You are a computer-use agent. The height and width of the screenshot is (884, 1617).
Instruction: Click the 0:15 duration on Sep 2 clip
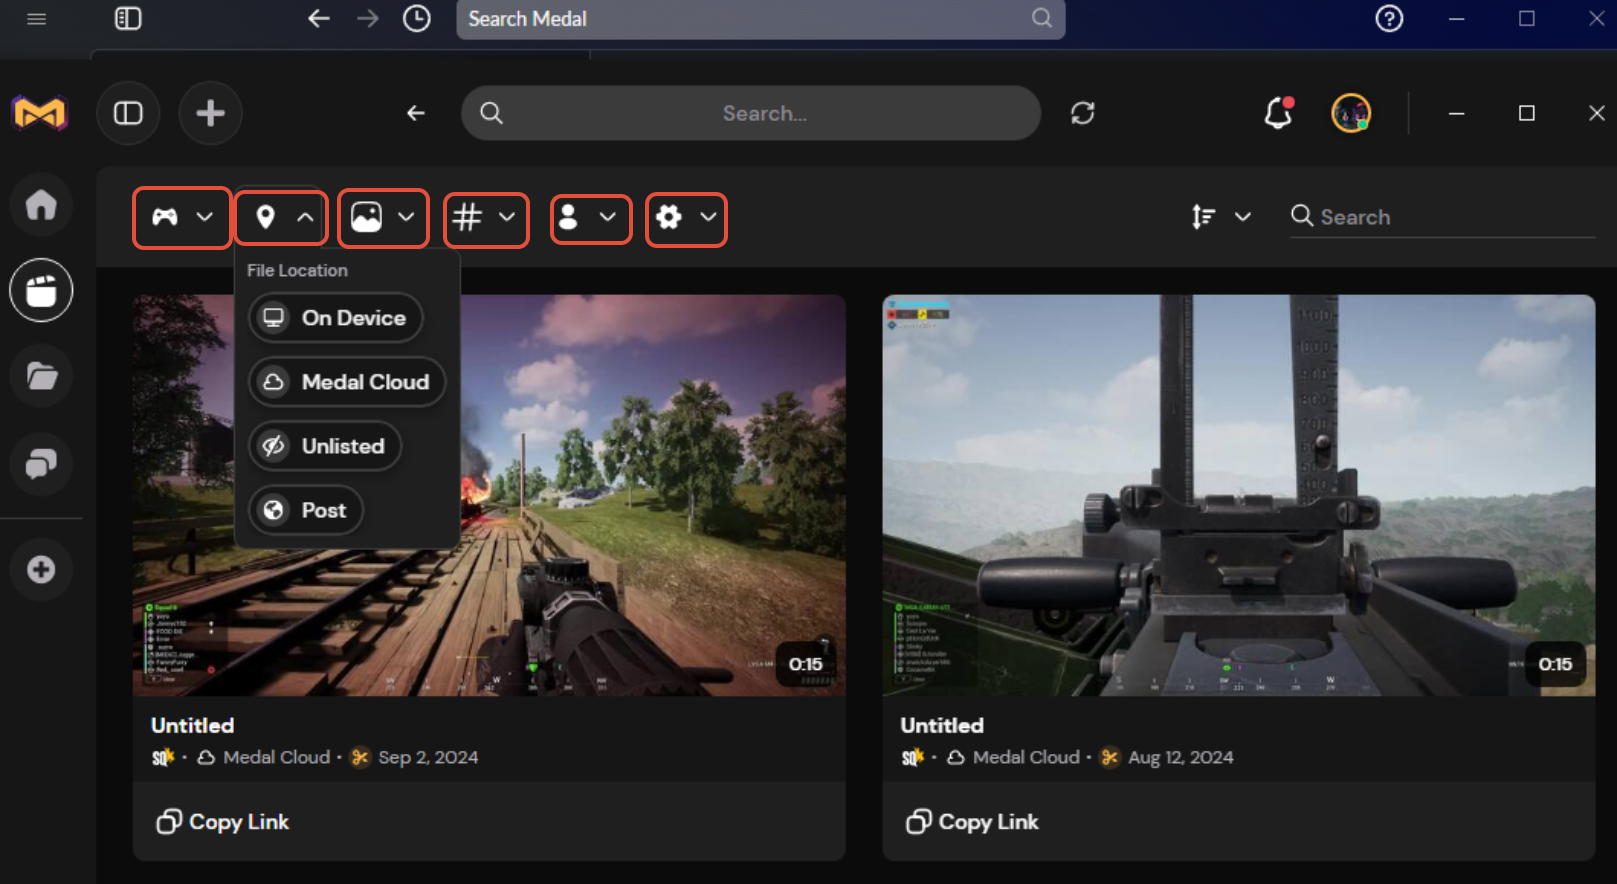[806, 664]
